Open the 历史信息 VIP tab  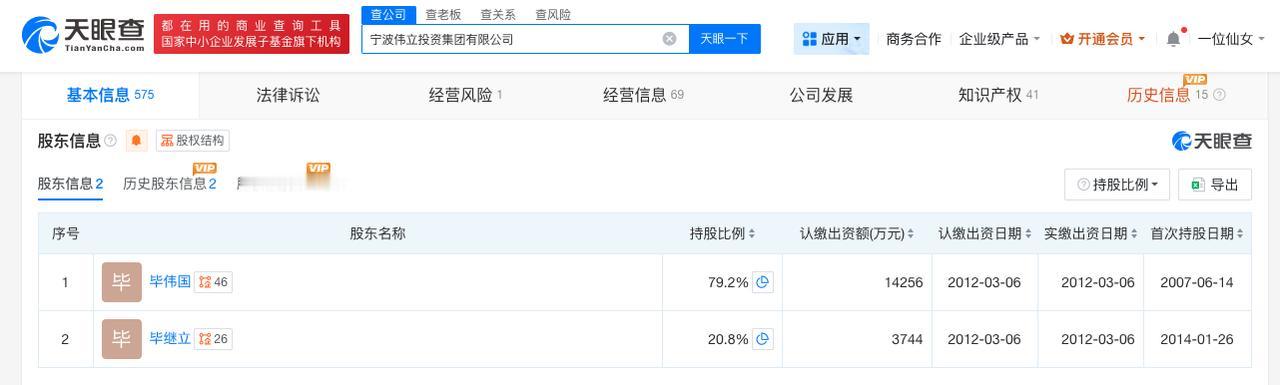(1167, 95)
